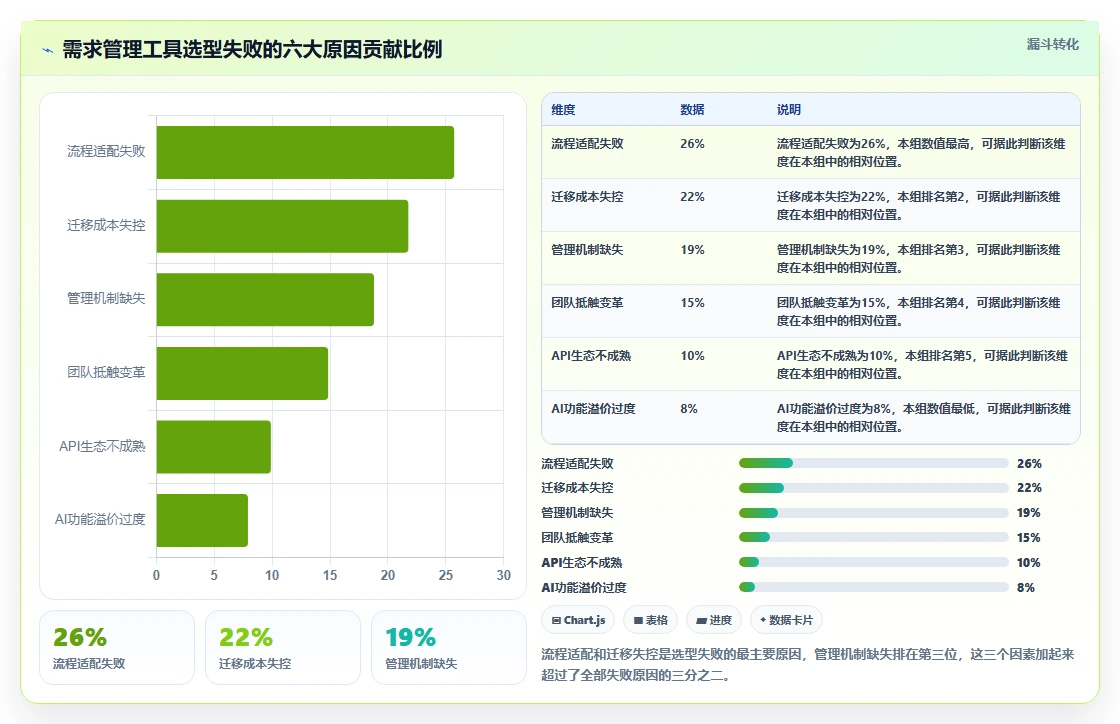Open the 26% 流程适配失败 stat card
Viewport: 1120px width, 724px height.
[117, 648]
